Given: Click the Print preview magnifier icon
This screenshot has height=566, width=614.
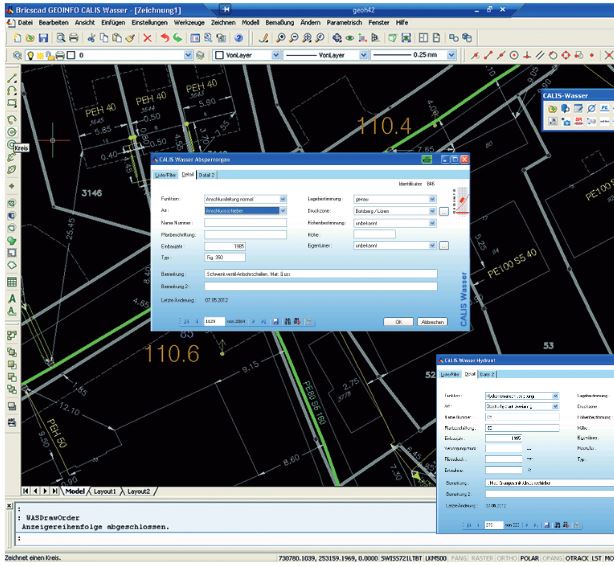Looking at the screenshot, I should pyautogui.click(x=61, y=38).
